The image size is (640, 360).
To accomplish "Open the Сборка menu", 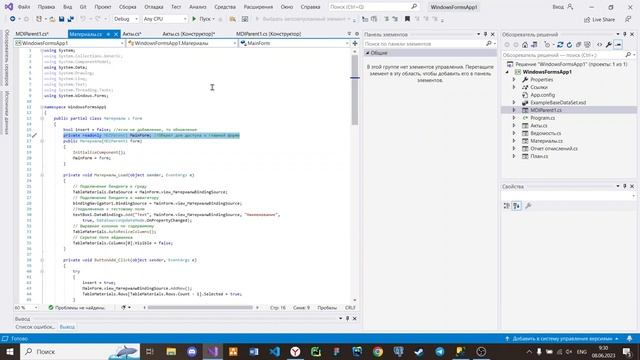I will pos(127,7).
